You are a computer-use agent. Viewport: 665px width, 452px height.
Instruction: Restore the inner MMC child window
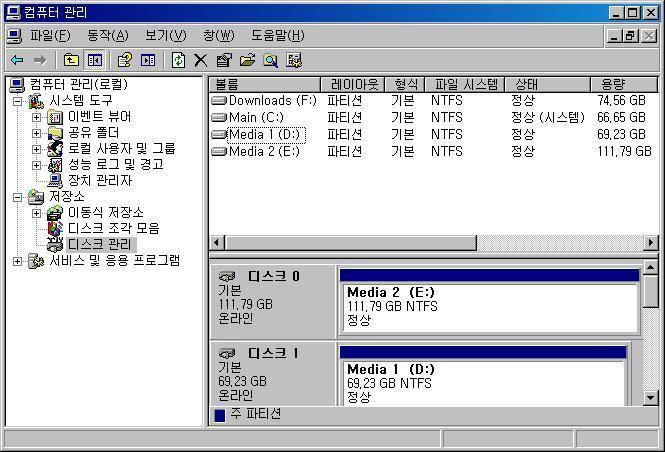[x=630, y=36]
